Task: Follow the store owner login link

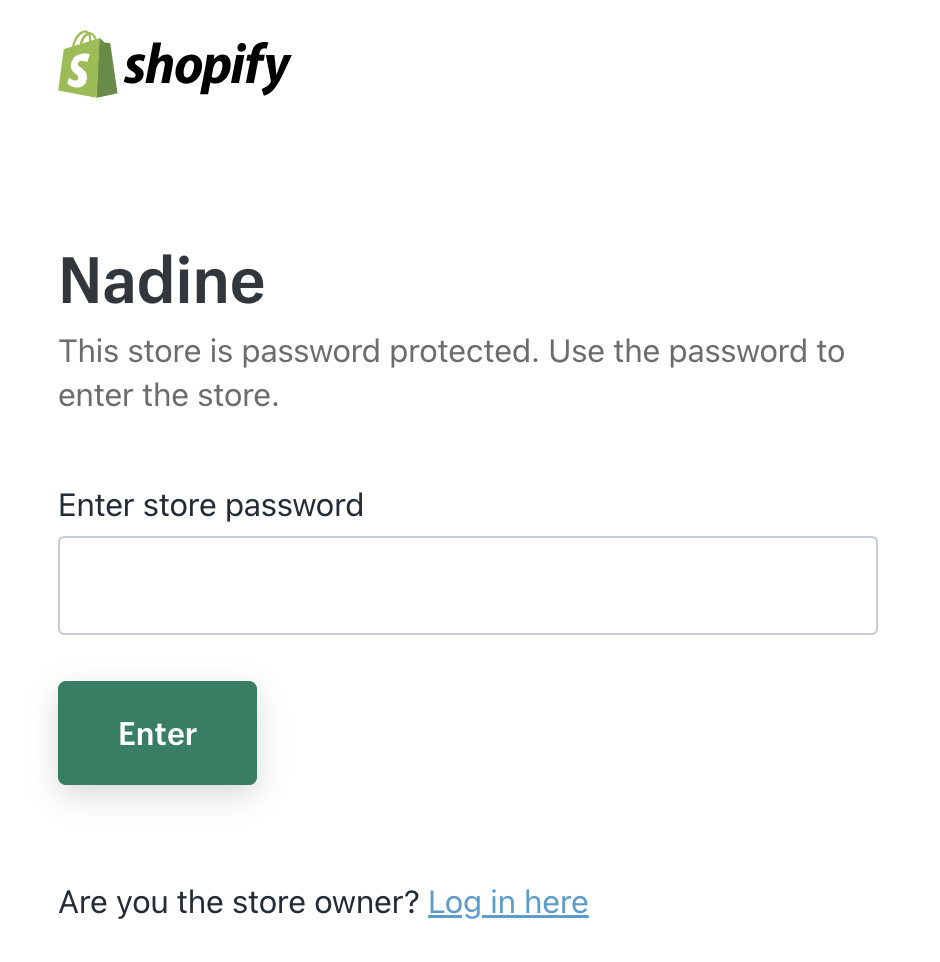Action: point(508,903)
